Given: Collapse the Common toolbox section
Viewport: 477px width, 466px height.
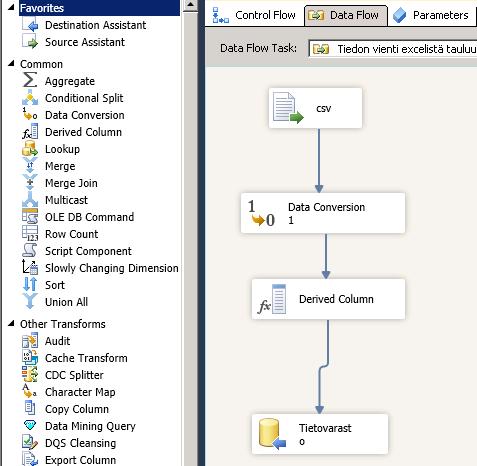Looking at the screenshot, I should [11, 63].
